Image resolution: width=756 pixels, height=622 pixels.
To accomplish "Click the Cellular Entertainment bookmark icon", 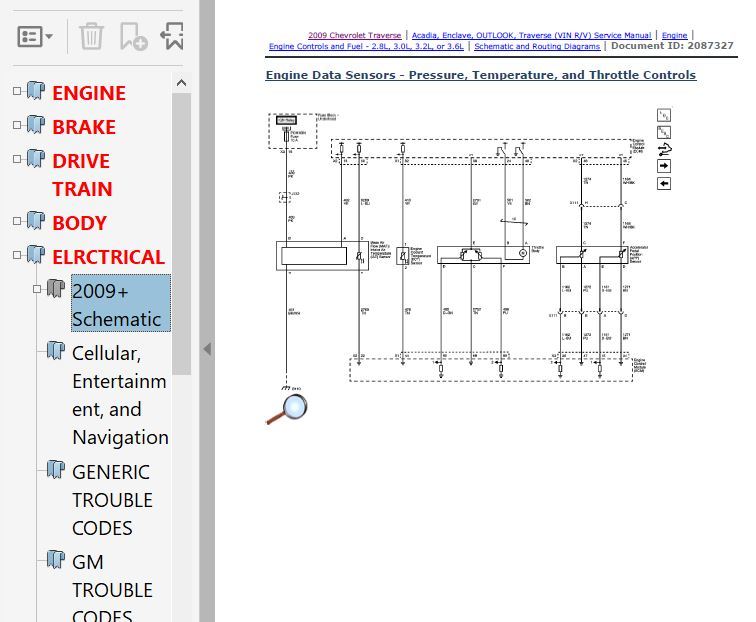I will (55, 351).
